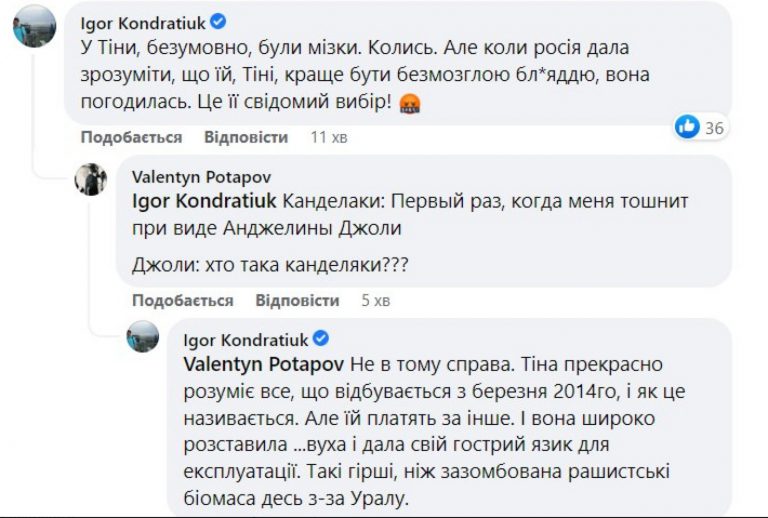768x518 pixels.
Task: Click Подобається under the top comment
Action: 131,137
